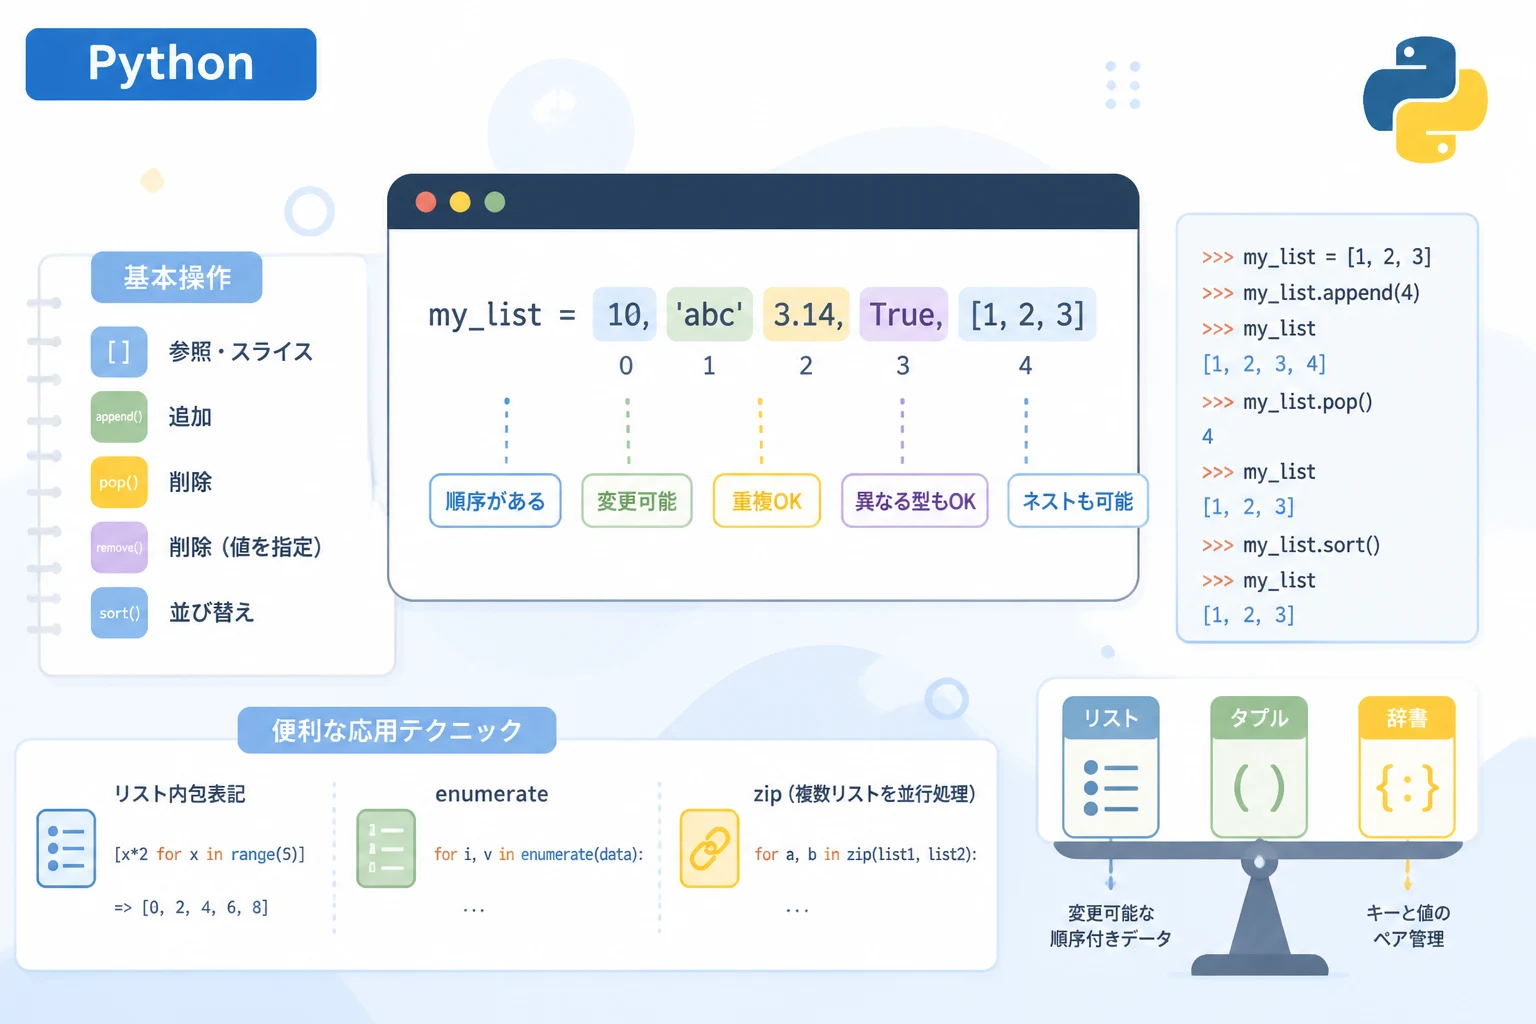
Task: Select the 'abc' list element
Action: tap(709, 315)
